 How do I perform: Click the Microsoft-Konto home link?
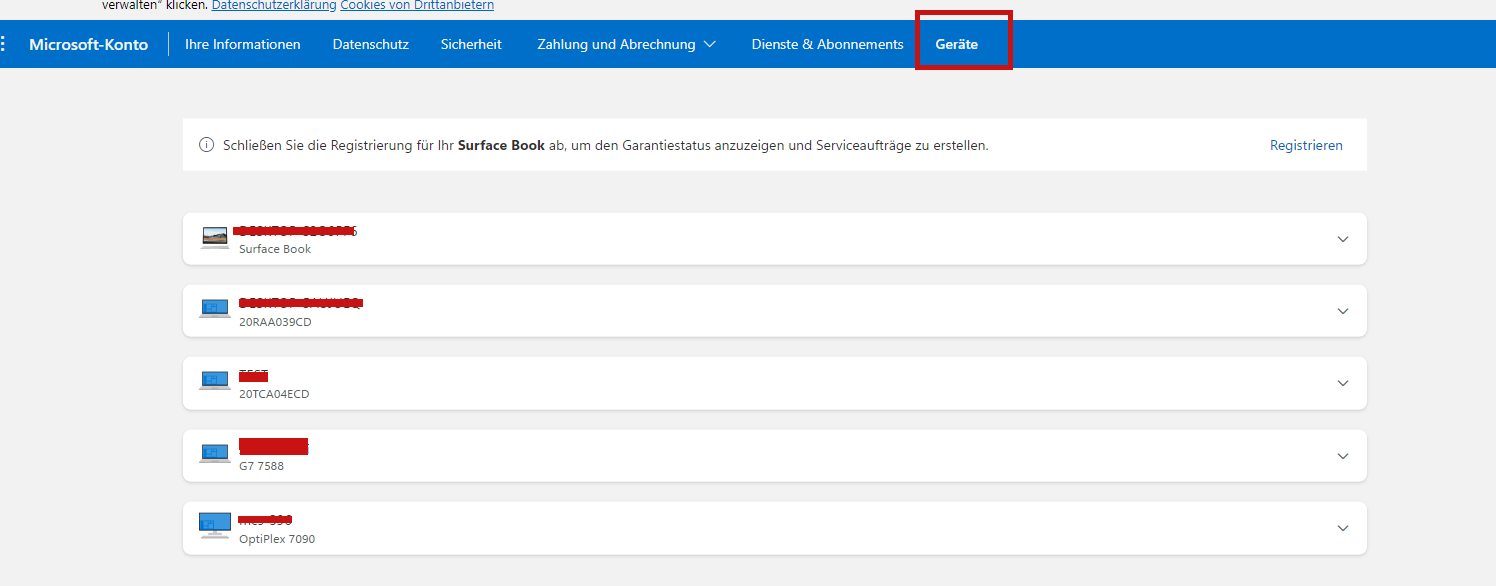point(89,44)
